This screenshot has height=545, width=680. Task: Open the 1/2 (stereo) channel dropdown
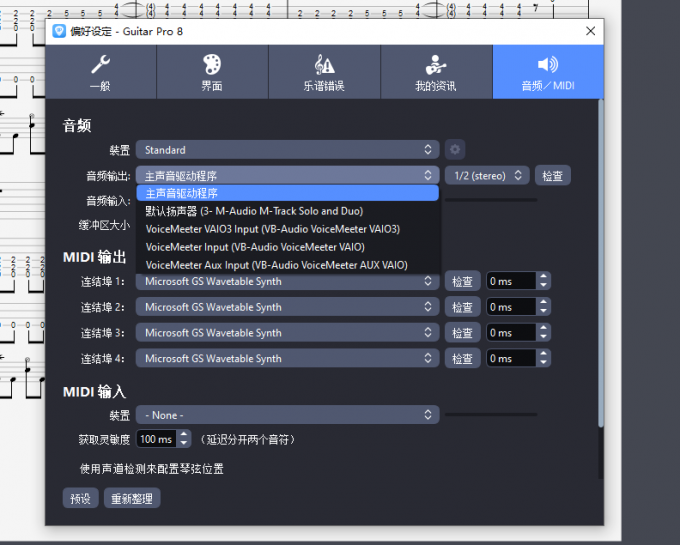coord(487,176)
